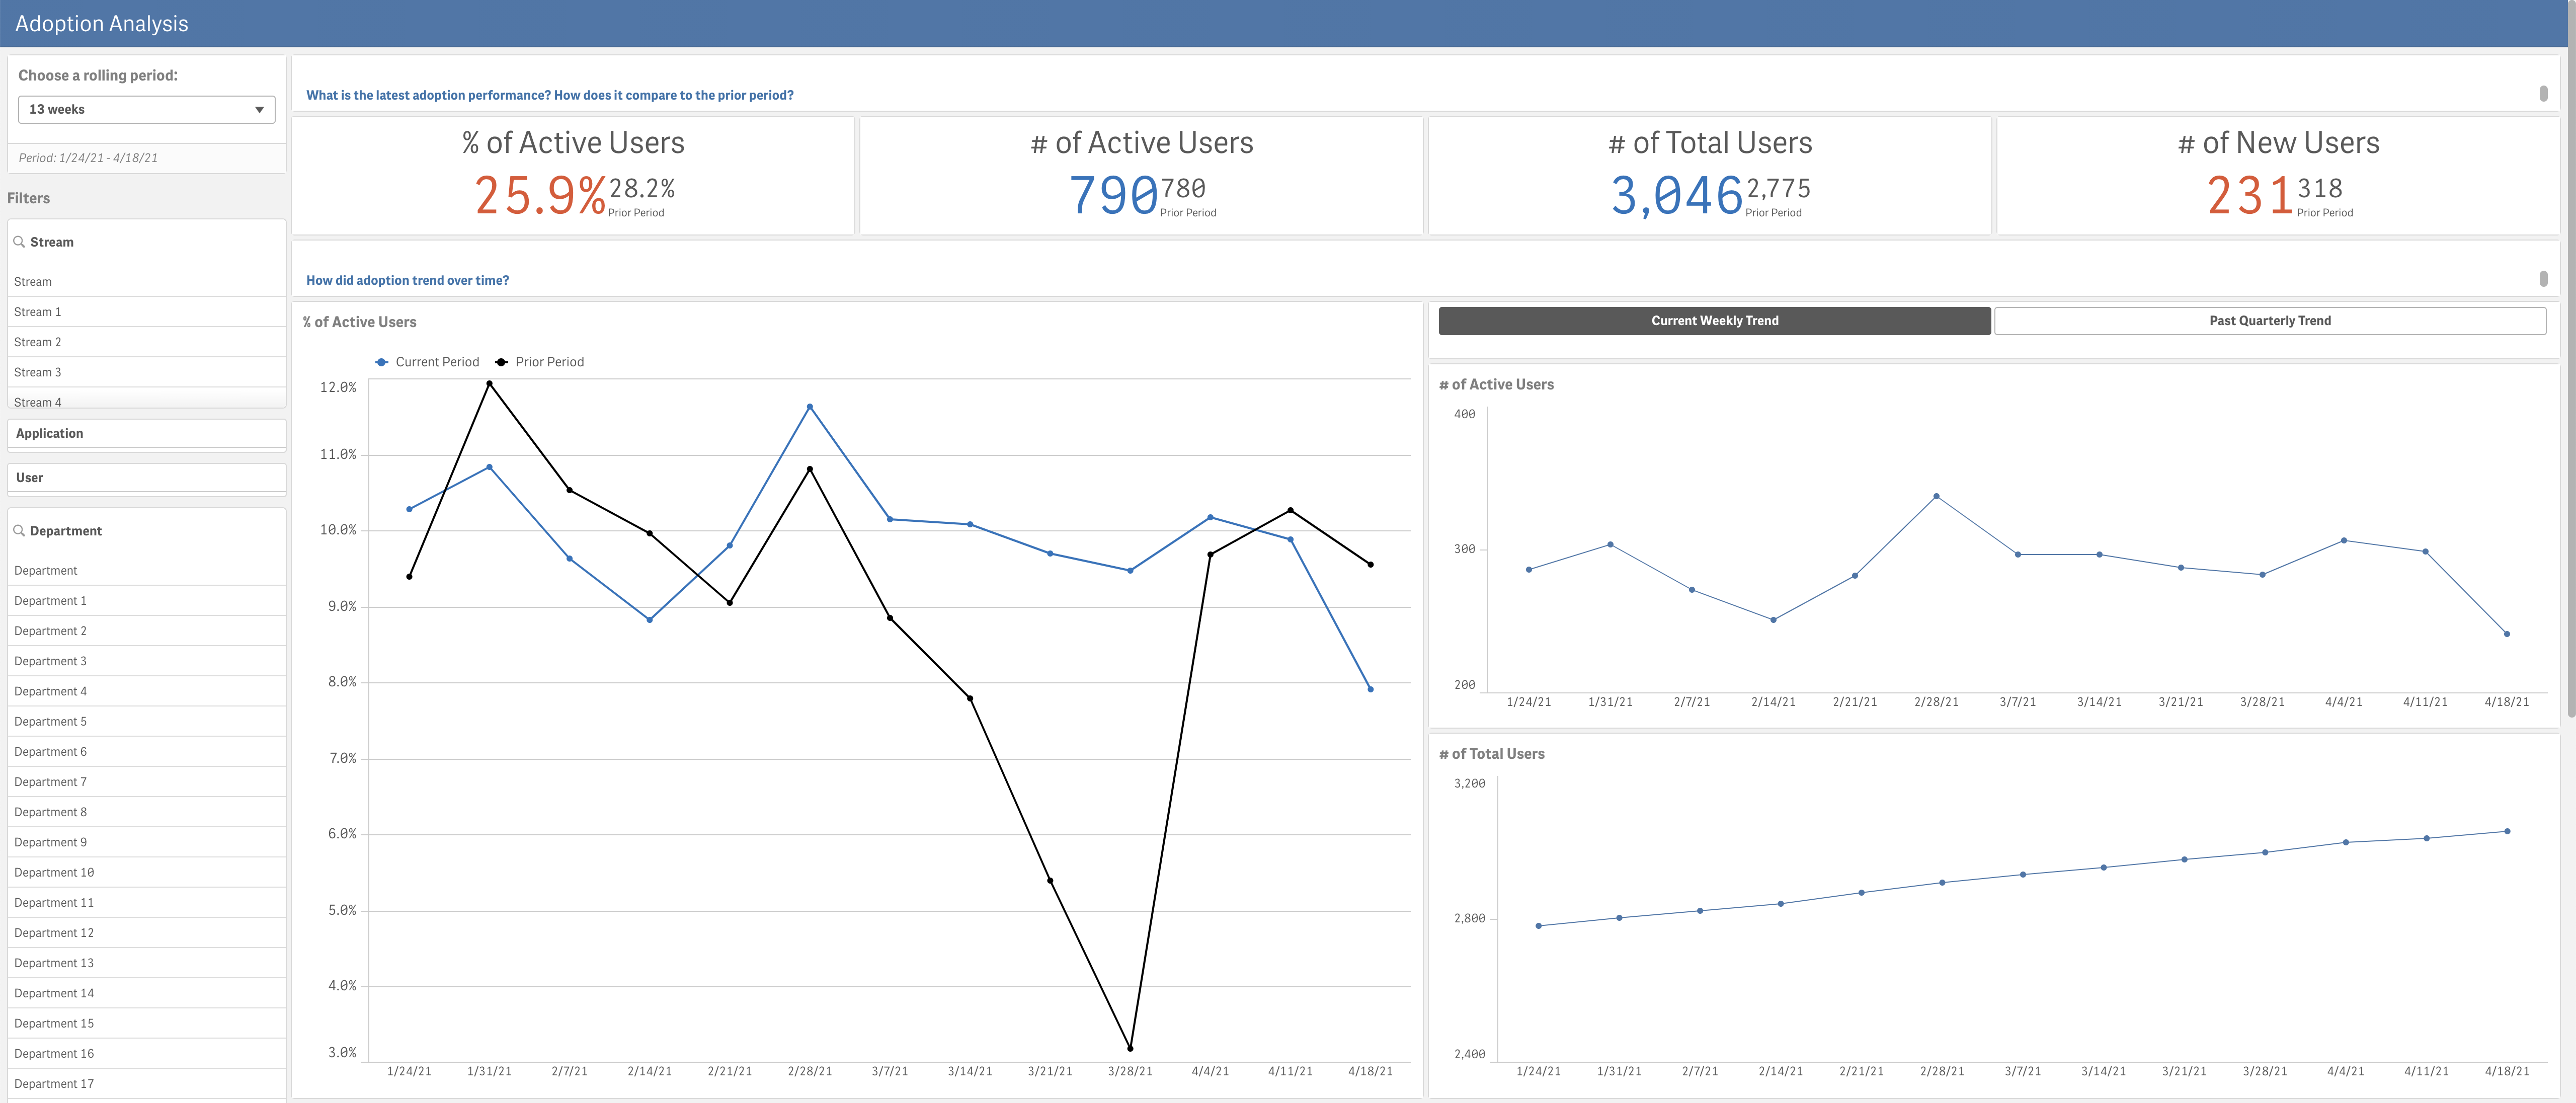Open the % of Active Users KPI tile
The width and height of the screenshot is (2576, 1103).
[573, 176]
